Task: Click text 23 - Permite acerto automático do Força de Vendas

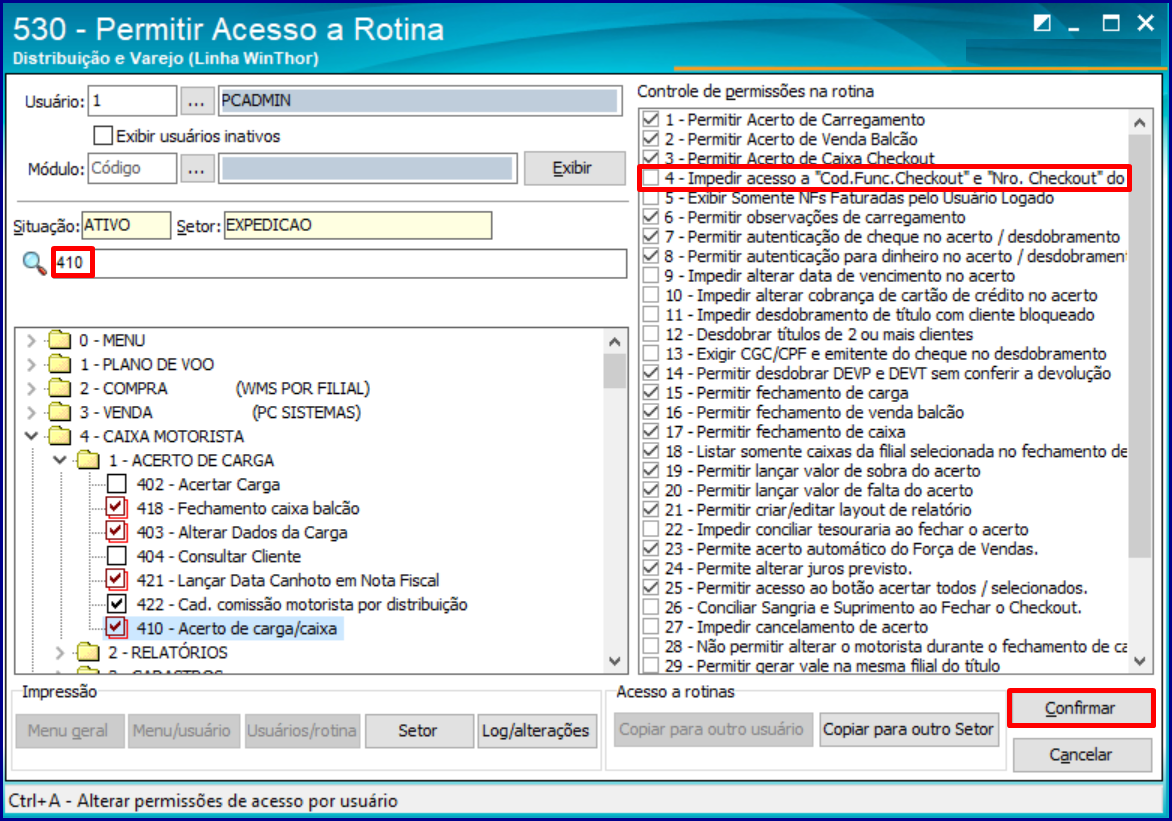Action: pos(851,549)
